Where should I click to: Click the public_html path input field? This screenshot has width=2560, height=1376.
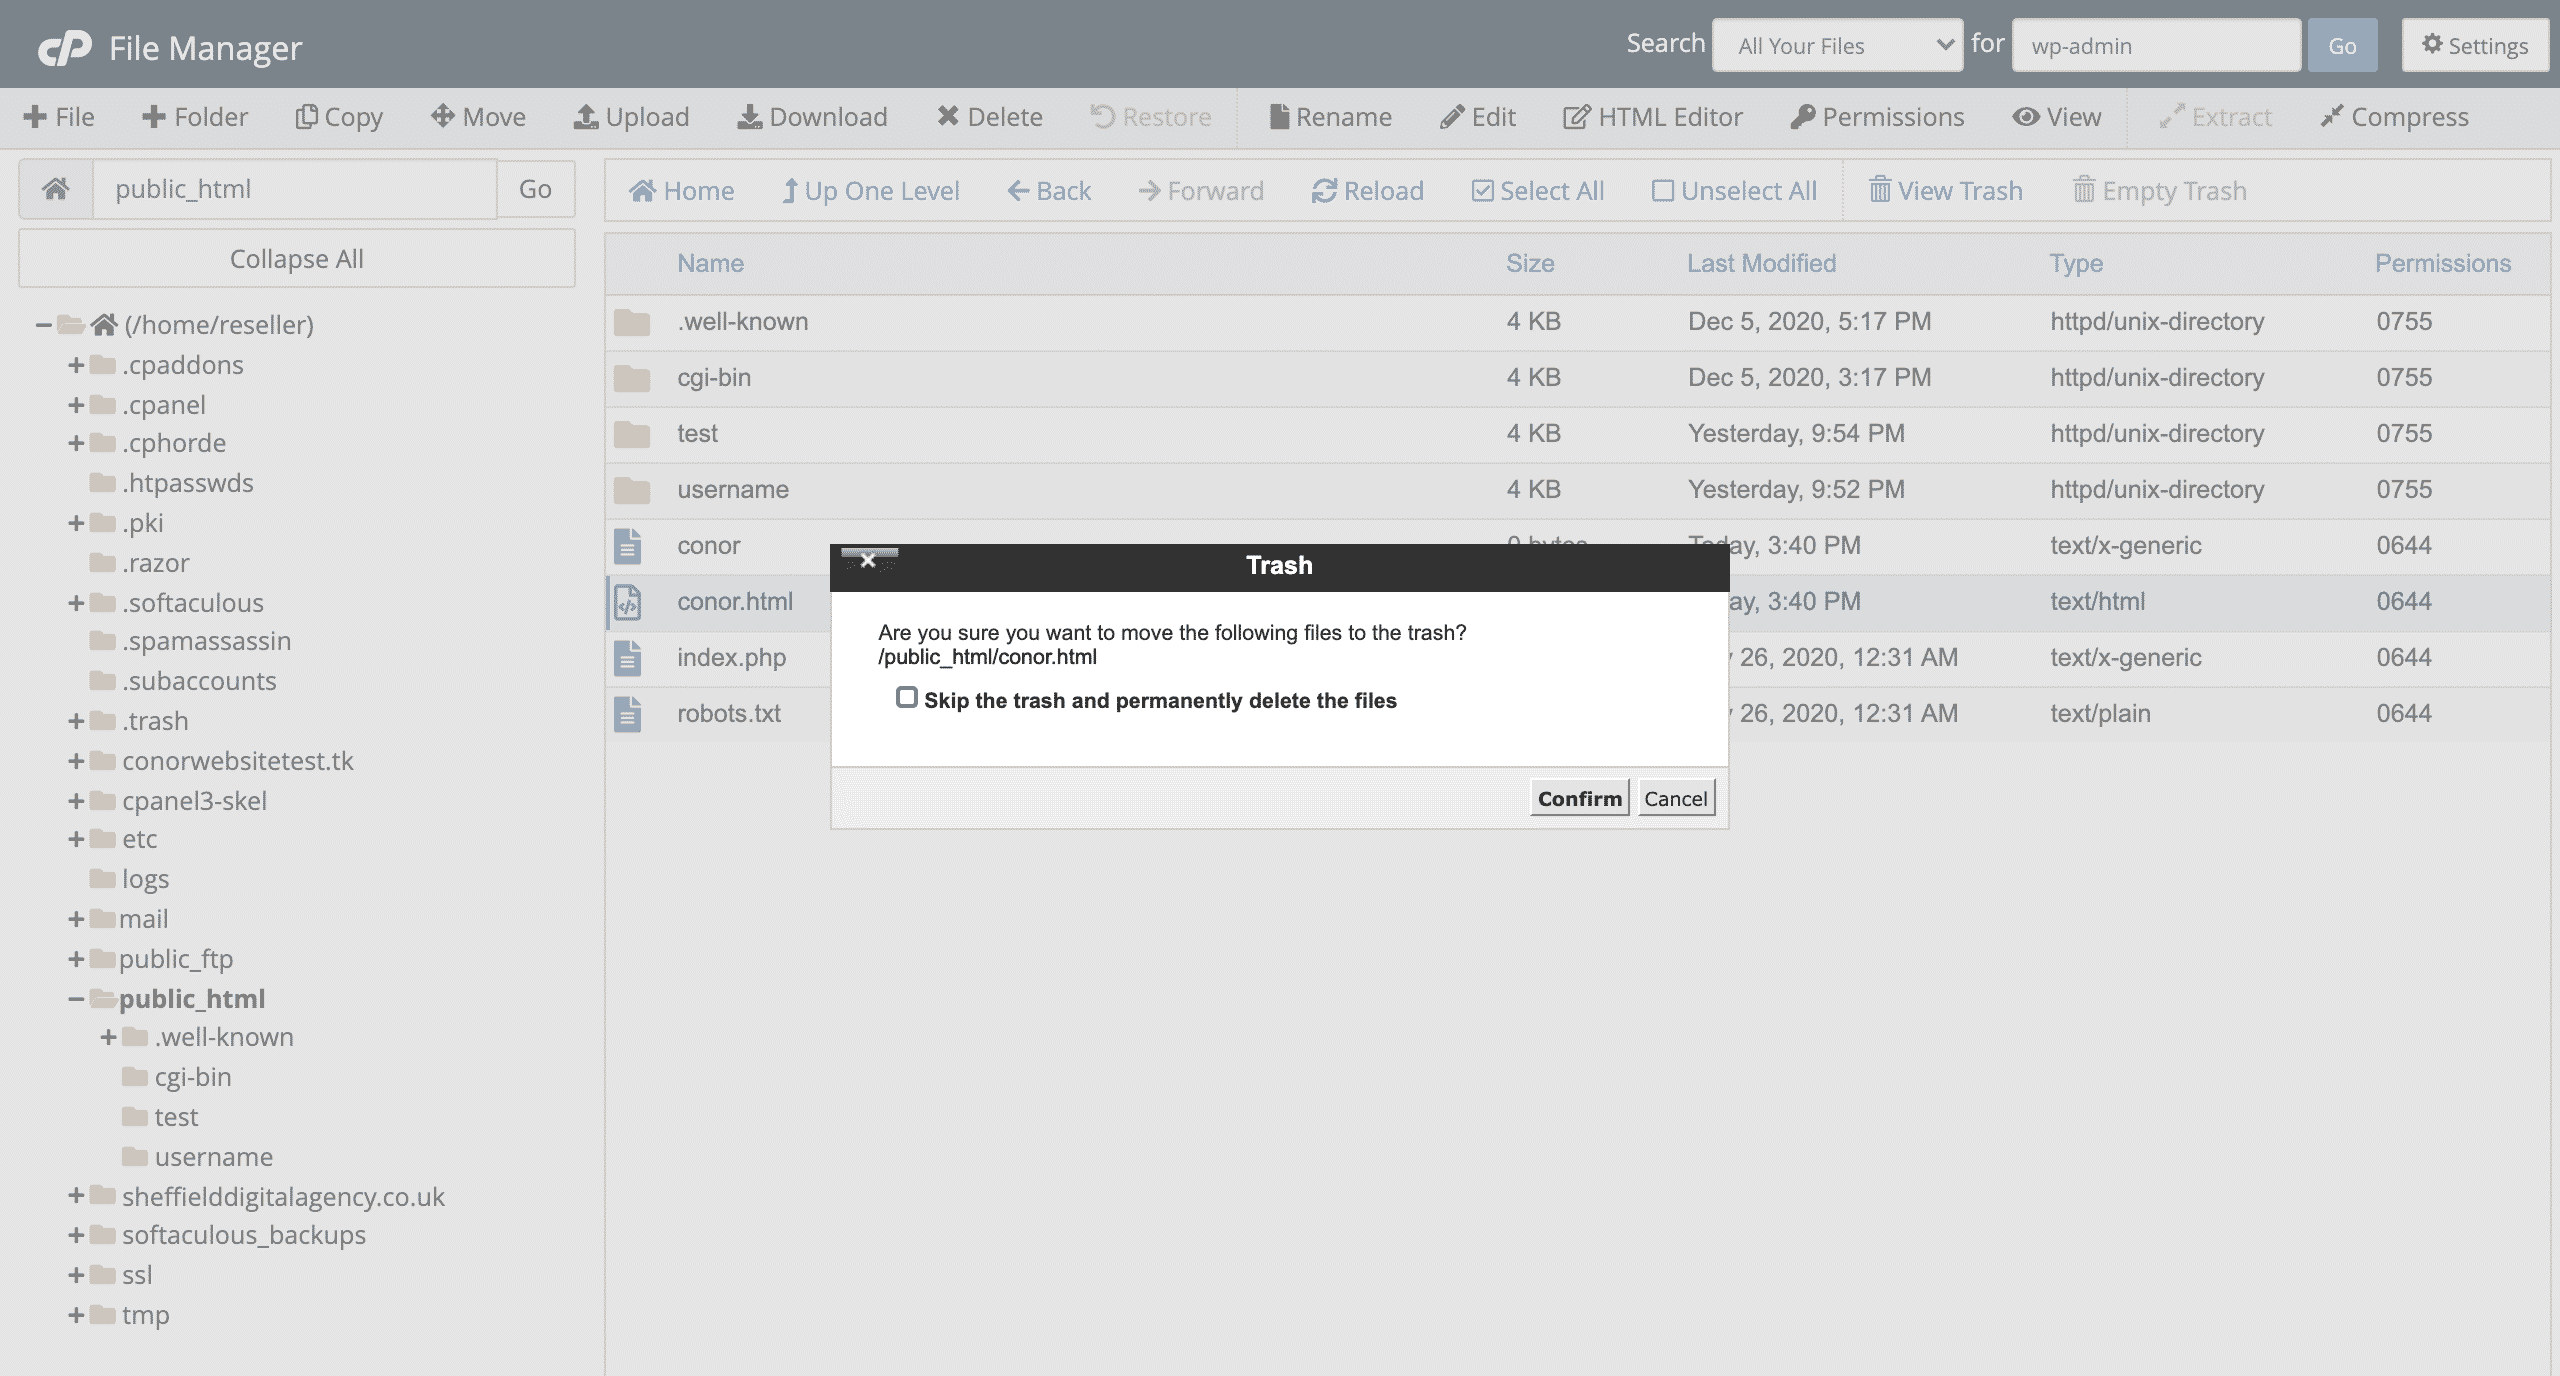click(295, 189)
